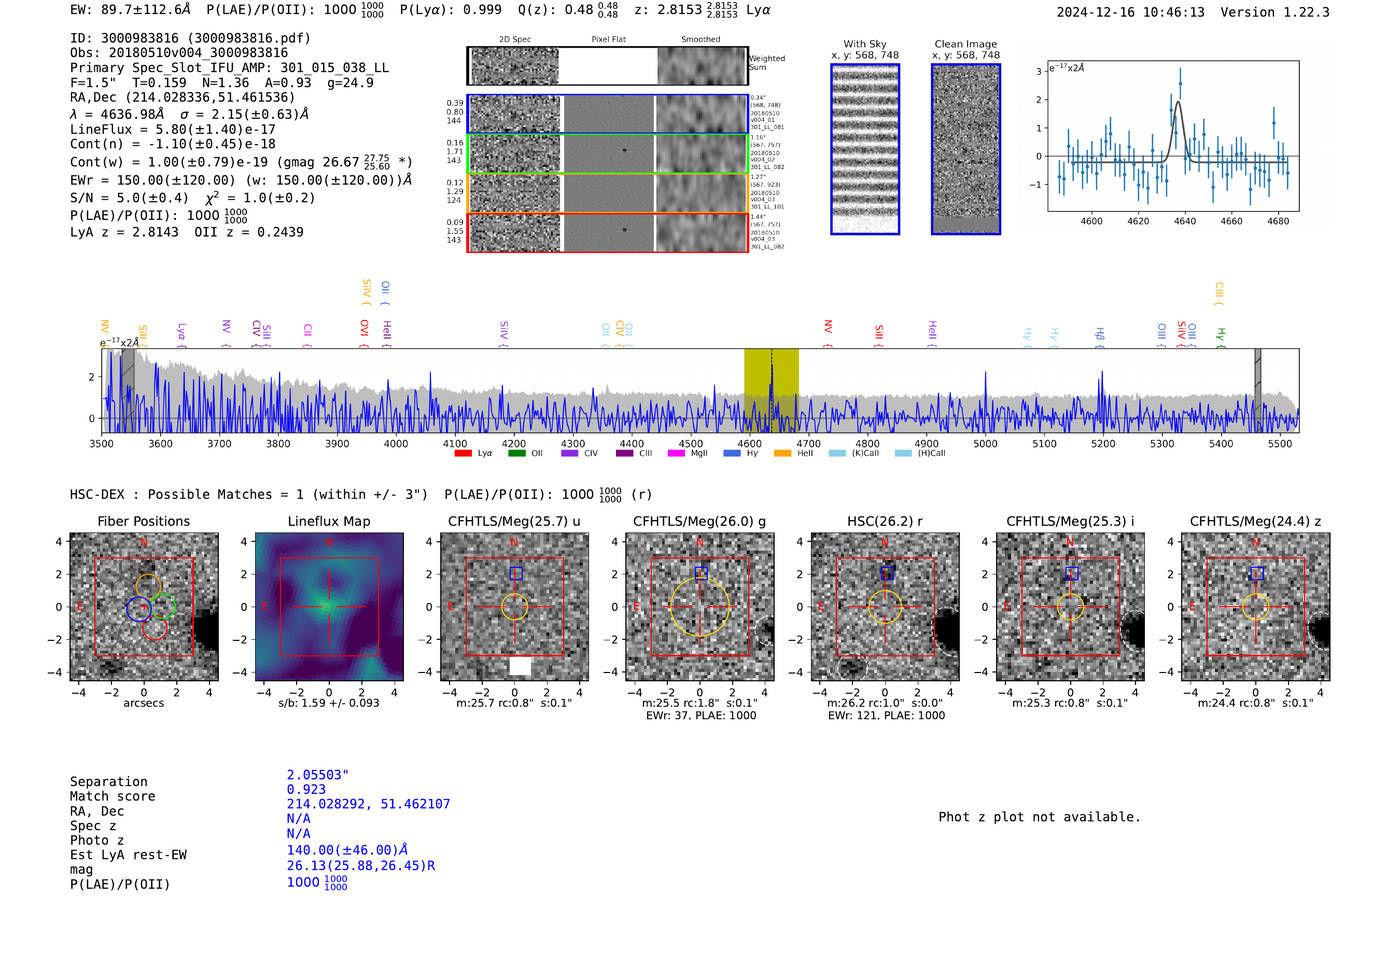This screenshot has width=1400, height=953.
Task: Click the HSC-DEX Possible Matches heading
Action: coord(249,494)
